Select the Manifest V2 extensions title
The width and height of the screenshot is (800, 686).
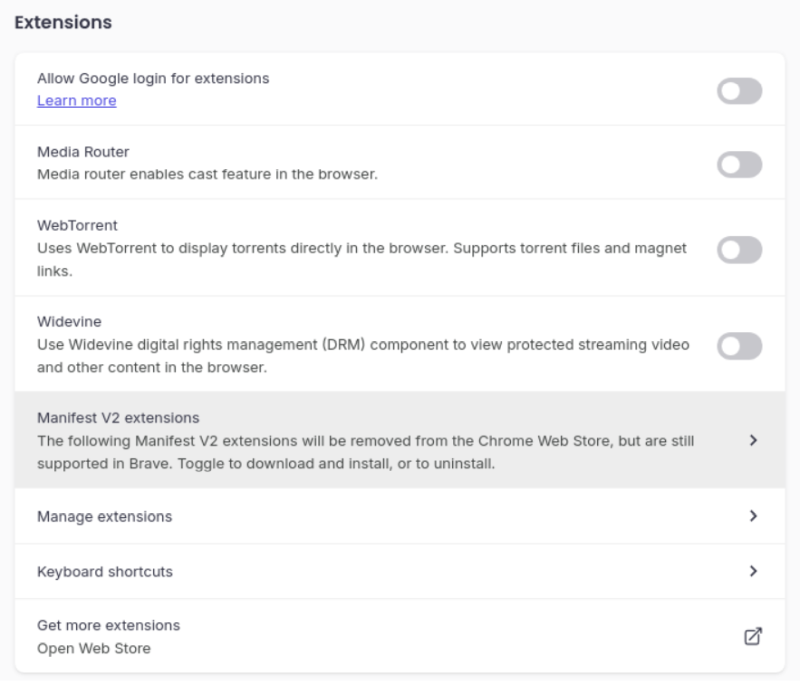(118, 418)
